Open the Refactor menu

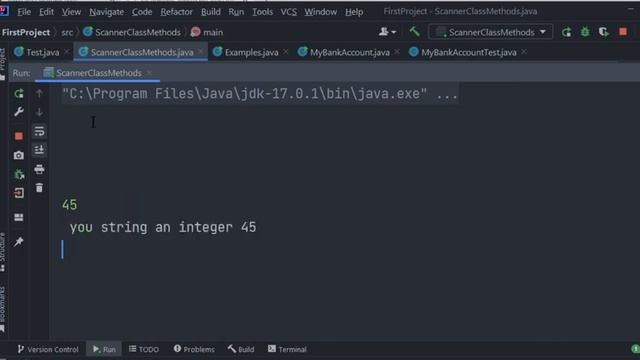[176, 12]
